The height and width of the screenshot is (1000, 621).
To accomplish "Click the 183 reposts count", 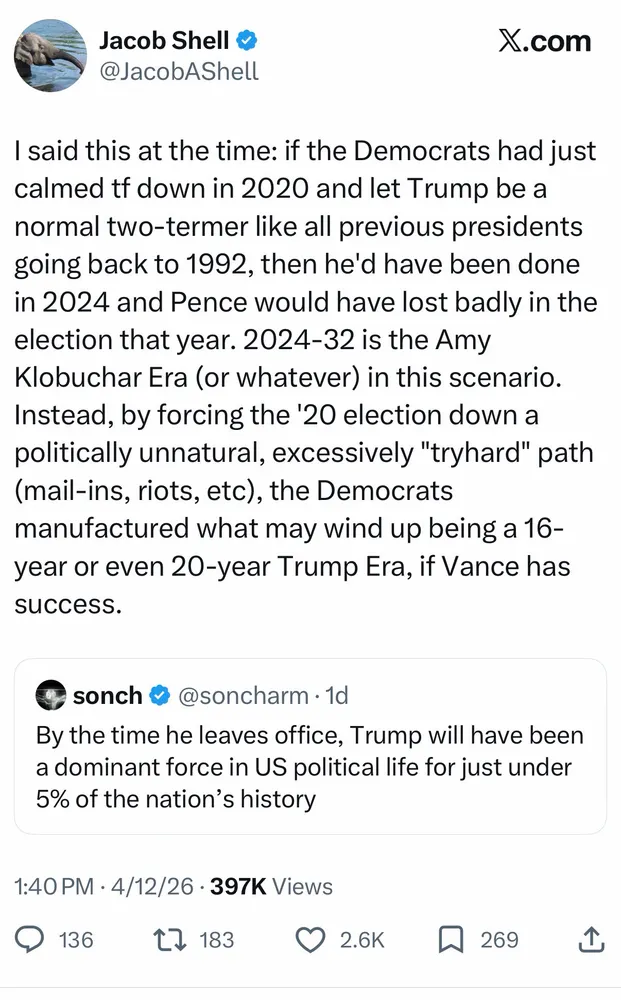I will pos(217,940).
